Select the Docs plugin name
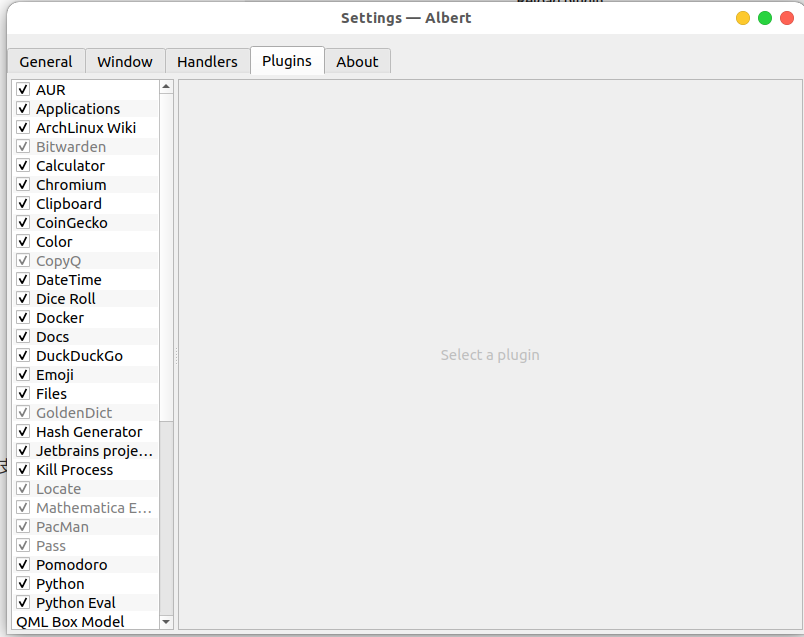Viewport: 804px width, 637px height. point(52,336)
